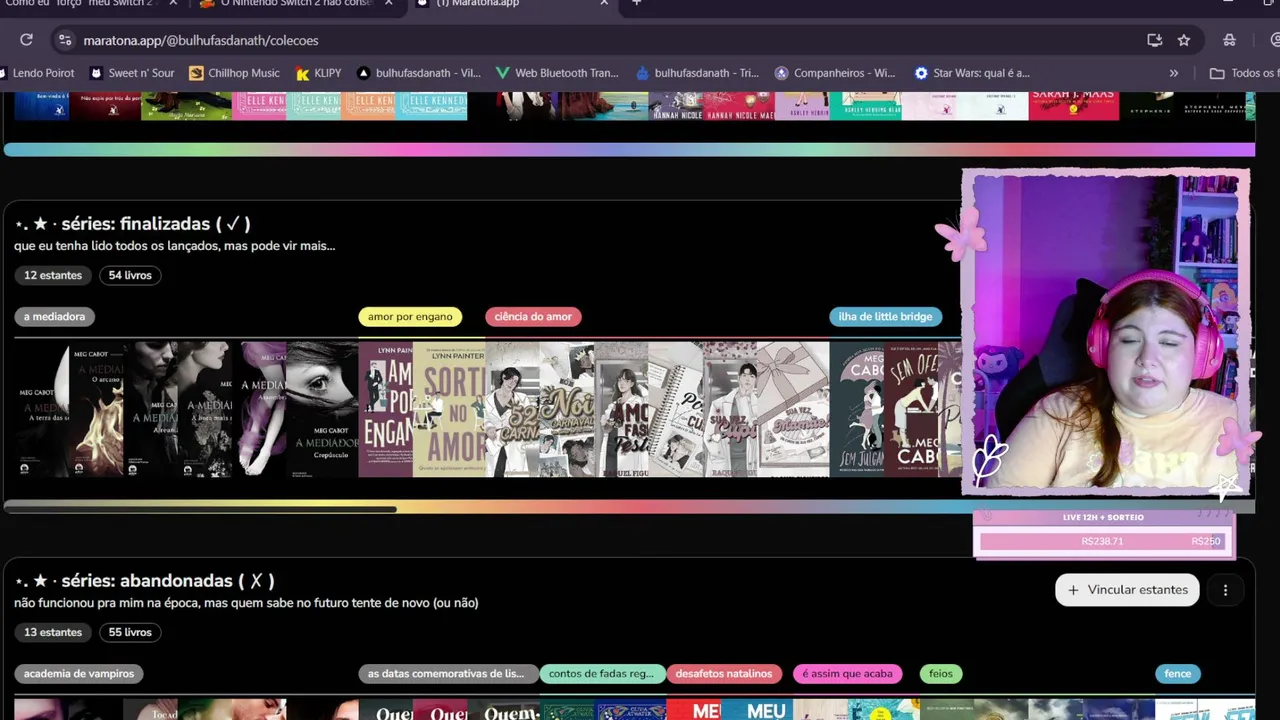The width and height of the screenshot is (1280, 720).
Task: Click the 'Vincular estantes' button
Action: pyautogui.click(x=1127, y=590)
